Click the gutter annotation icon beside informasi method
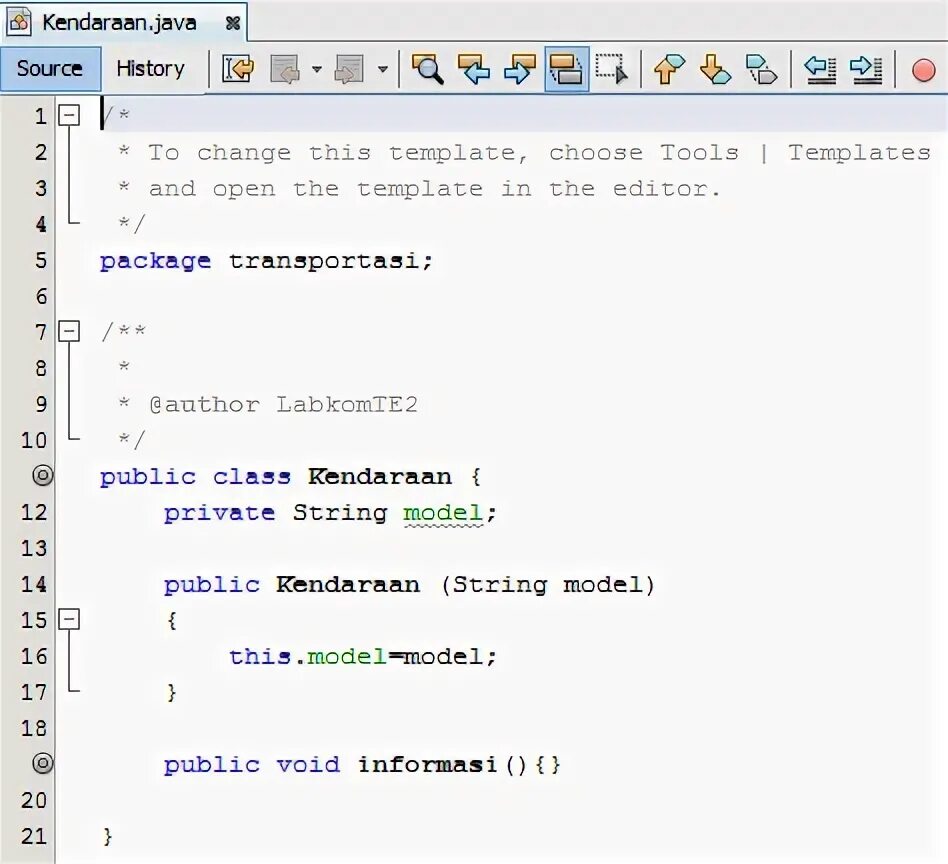This screenshot has width=948, height=864. point(42,764)
